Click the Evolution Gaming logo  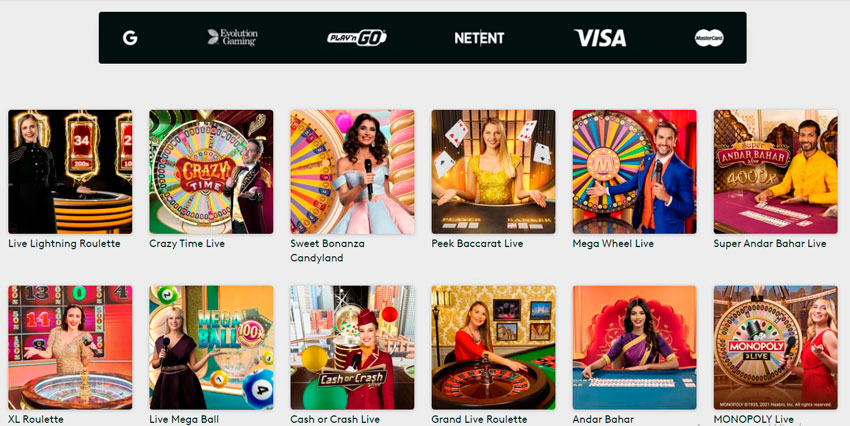pyautogui.click(x=233, y=37)
